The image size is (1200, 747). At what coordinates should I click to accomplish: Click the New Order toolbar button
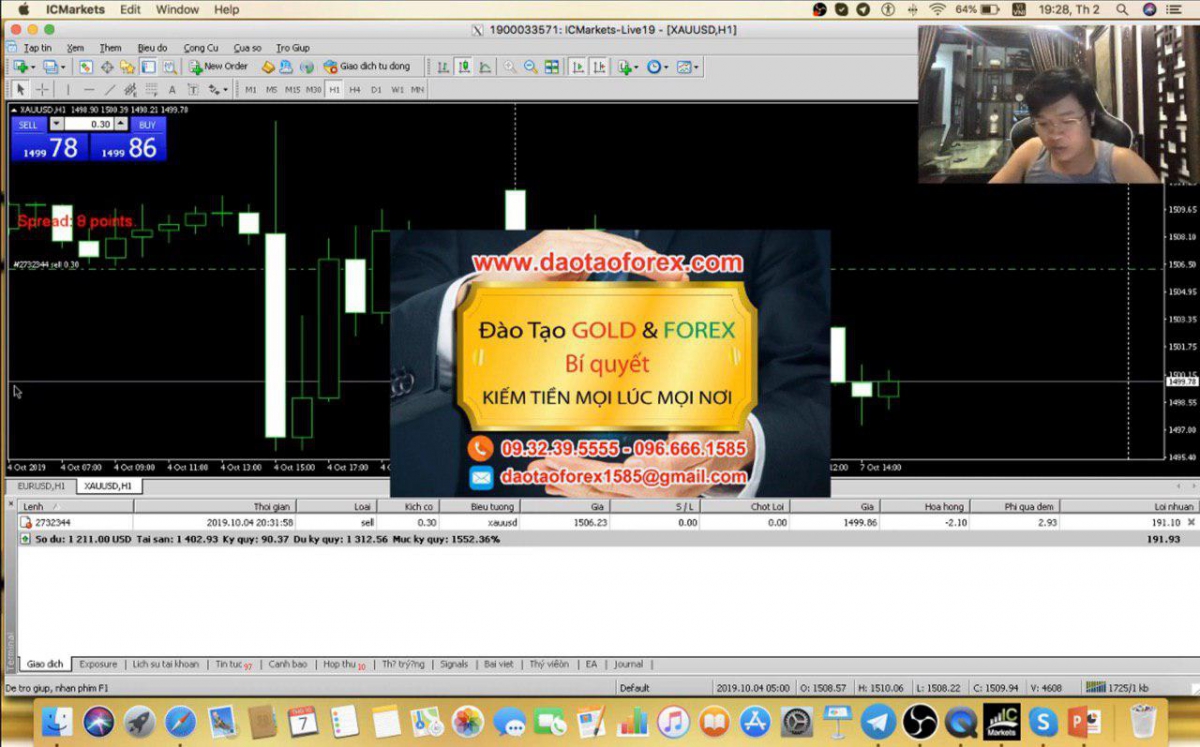[218, 67]
